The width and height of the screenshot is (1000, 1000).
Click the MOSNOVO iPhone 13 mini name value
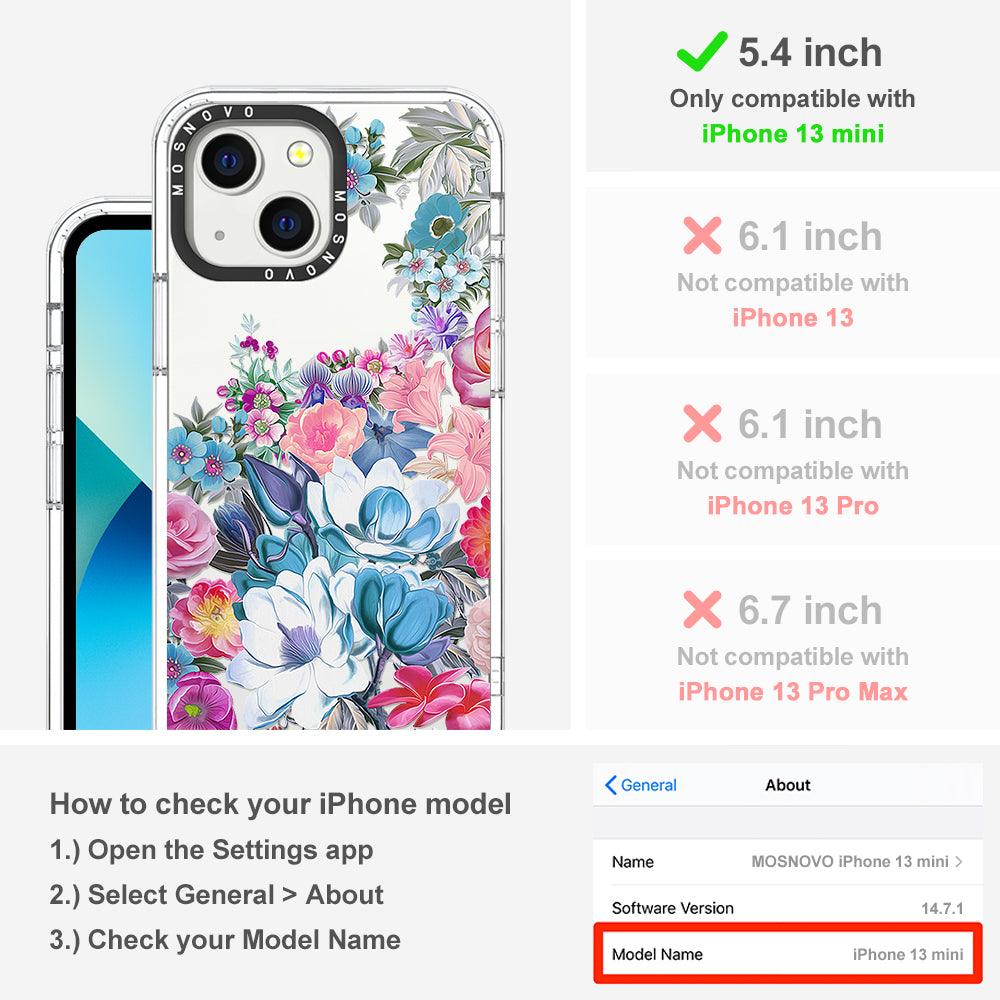tap(849, 862)
